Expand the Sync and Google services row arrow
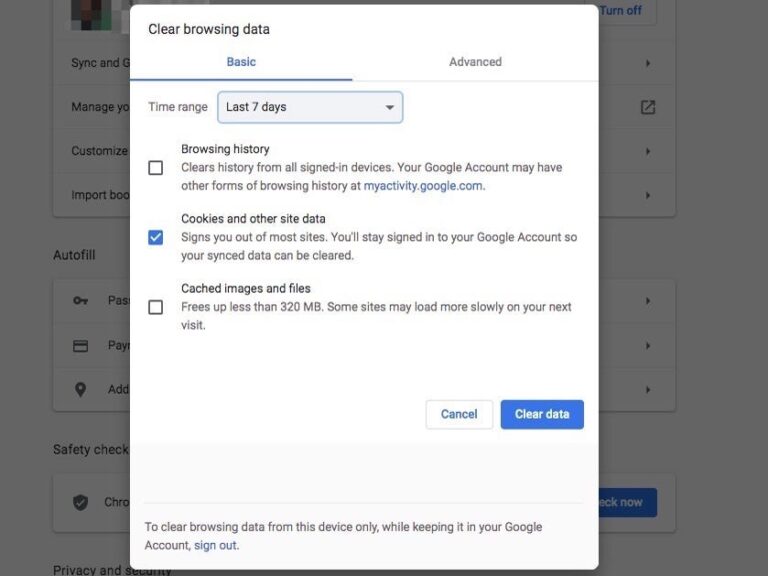Screen dimensions: 768x576 648,63
